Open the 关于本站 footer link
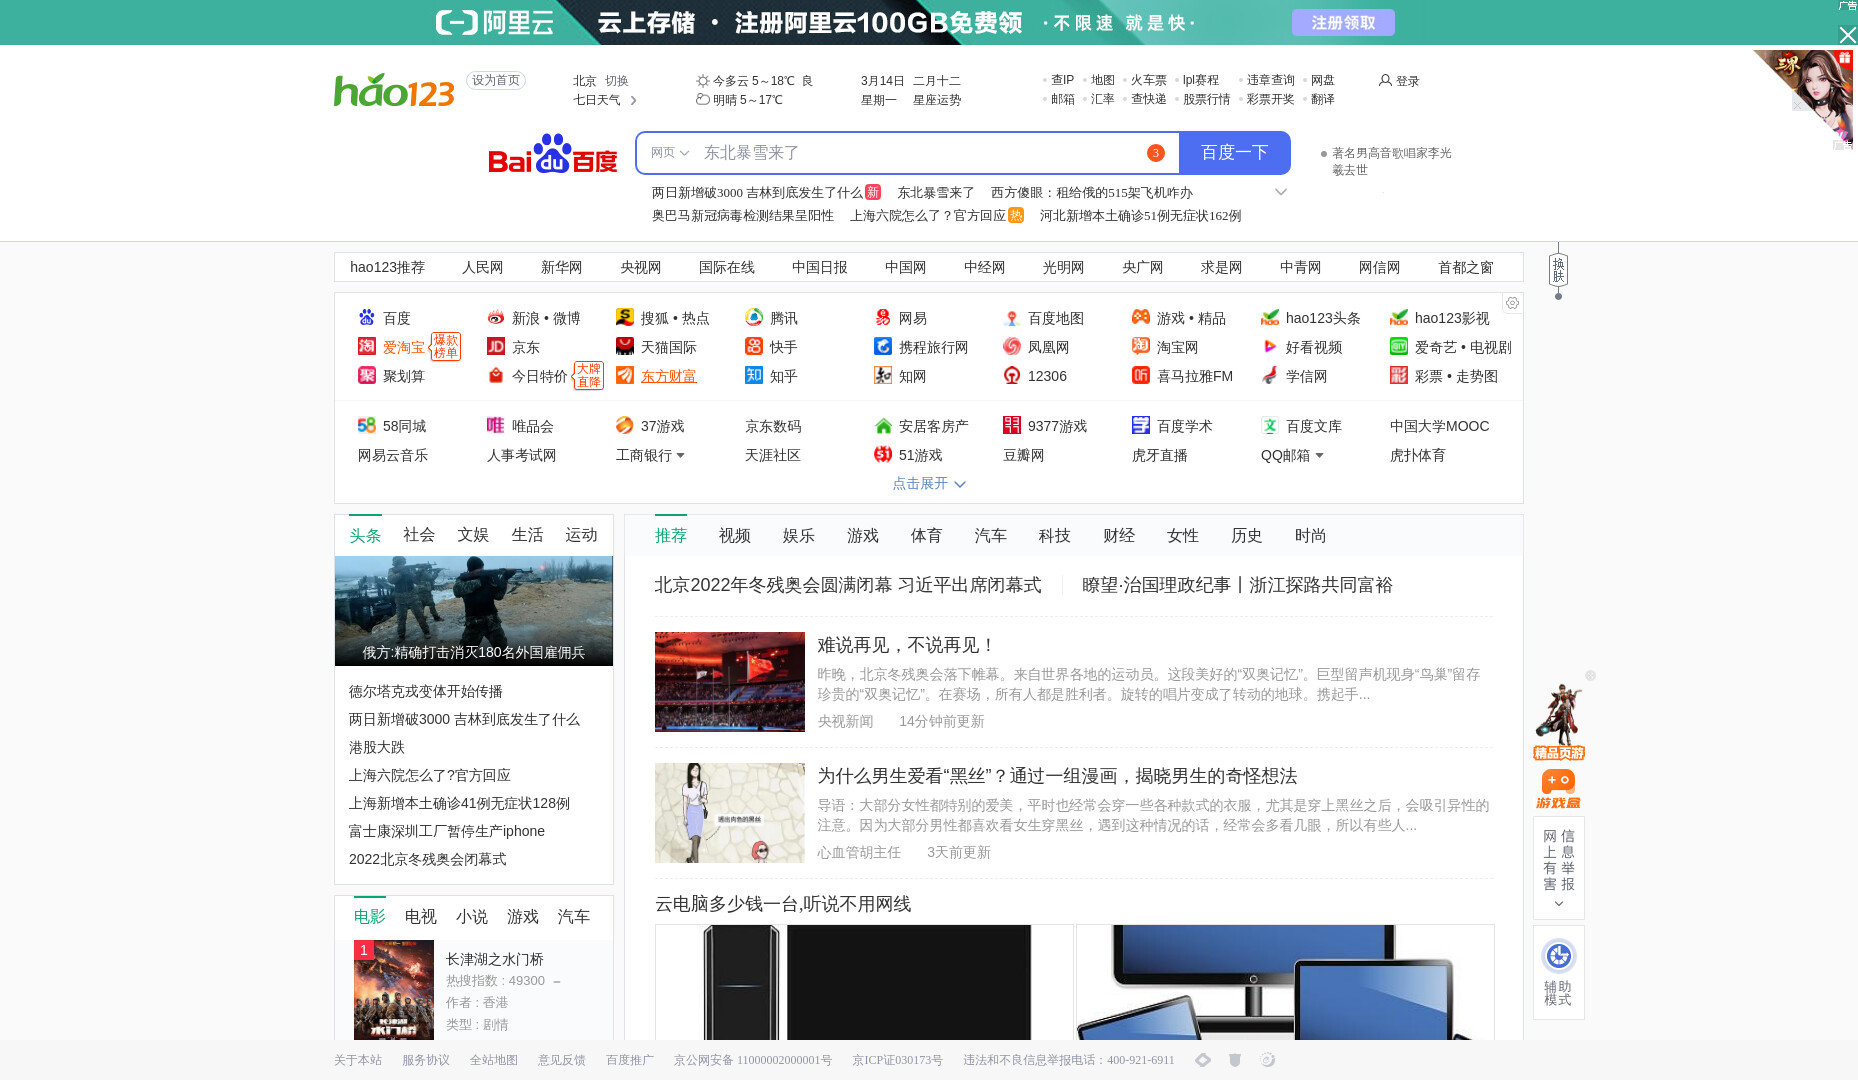The image size is (1858, 1080). pyautogui.click(x=358, y=1060)
